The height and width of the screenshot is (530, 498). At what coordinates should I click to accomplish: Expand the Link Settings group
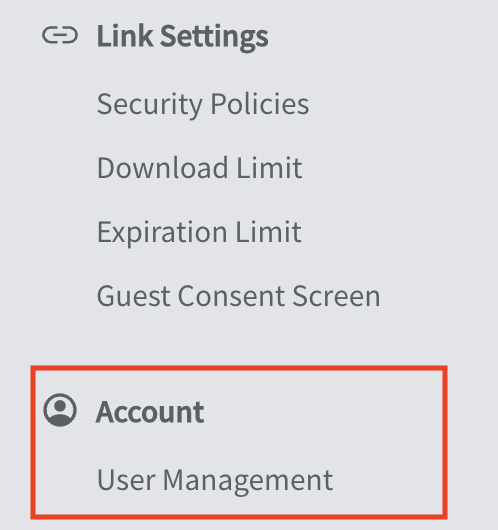tap(182, 36)
